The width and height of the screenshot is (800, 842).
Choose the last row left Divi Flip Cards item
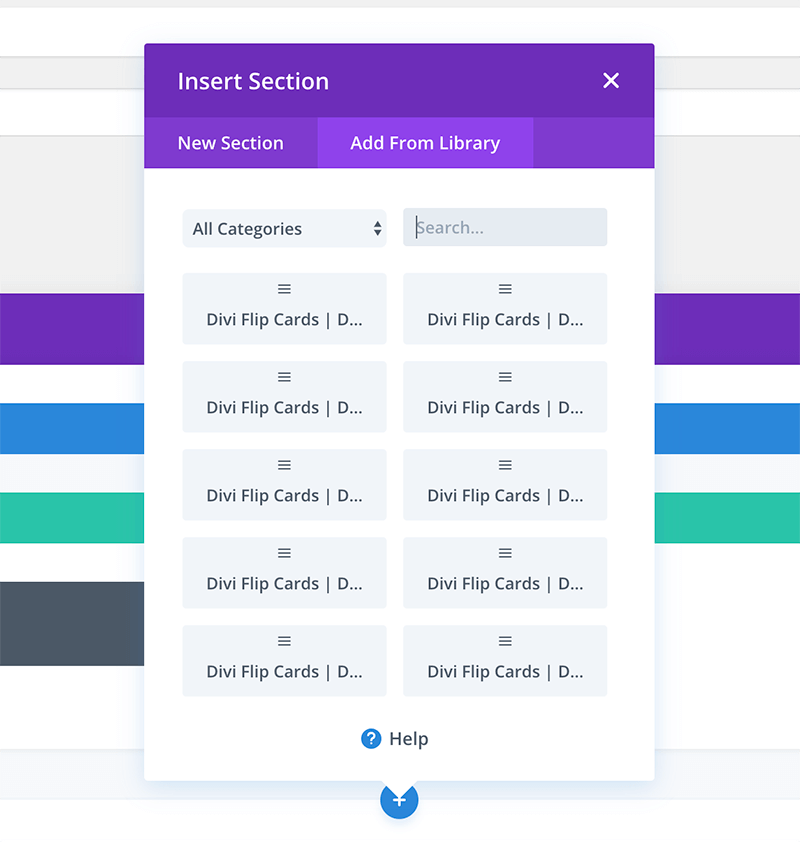[285, 661]
